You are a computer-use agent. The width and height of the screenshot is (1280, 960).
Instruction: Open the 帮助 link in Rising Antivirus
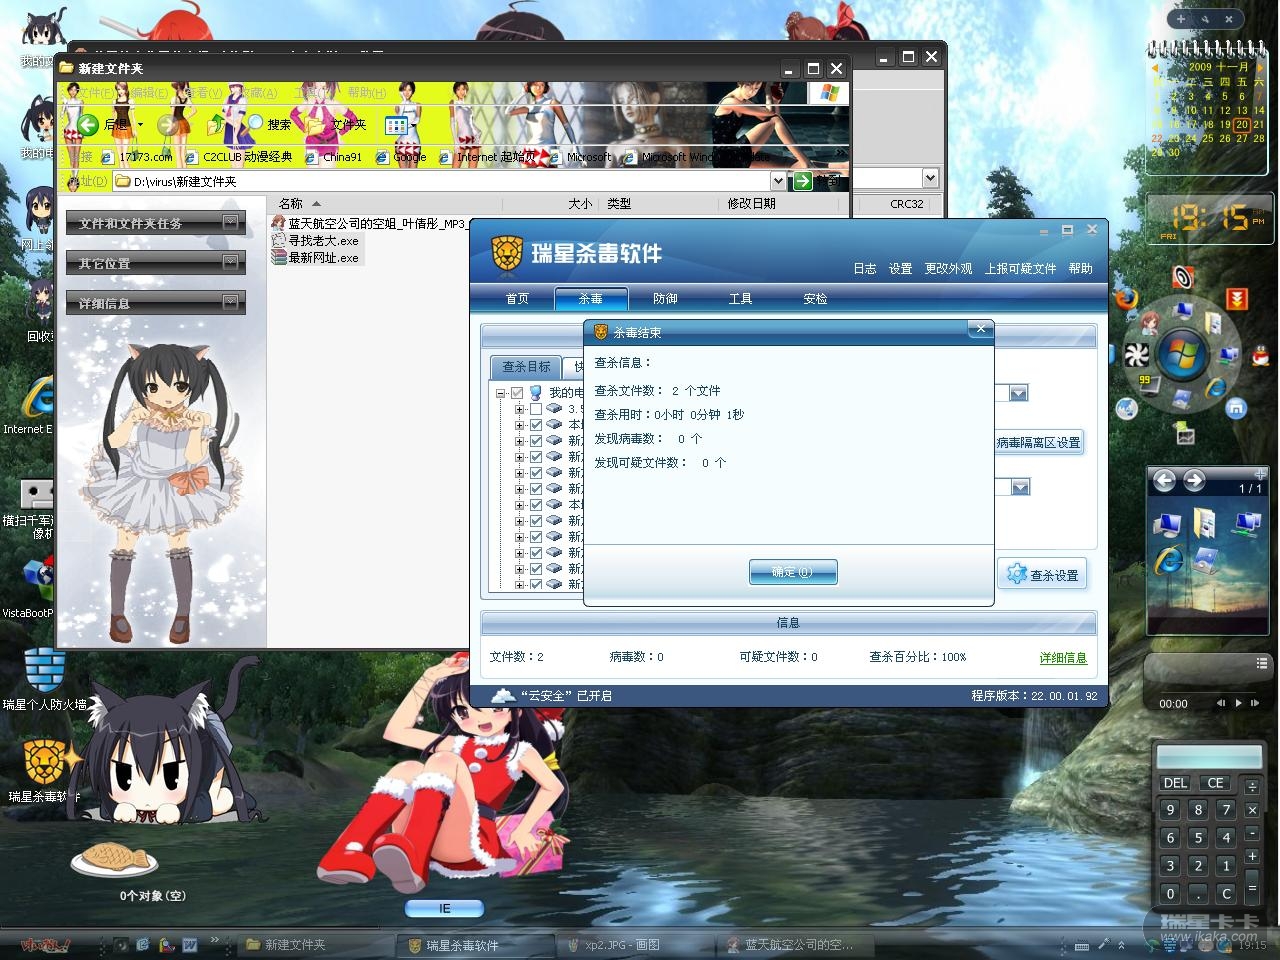click(x=1080, y=269)
